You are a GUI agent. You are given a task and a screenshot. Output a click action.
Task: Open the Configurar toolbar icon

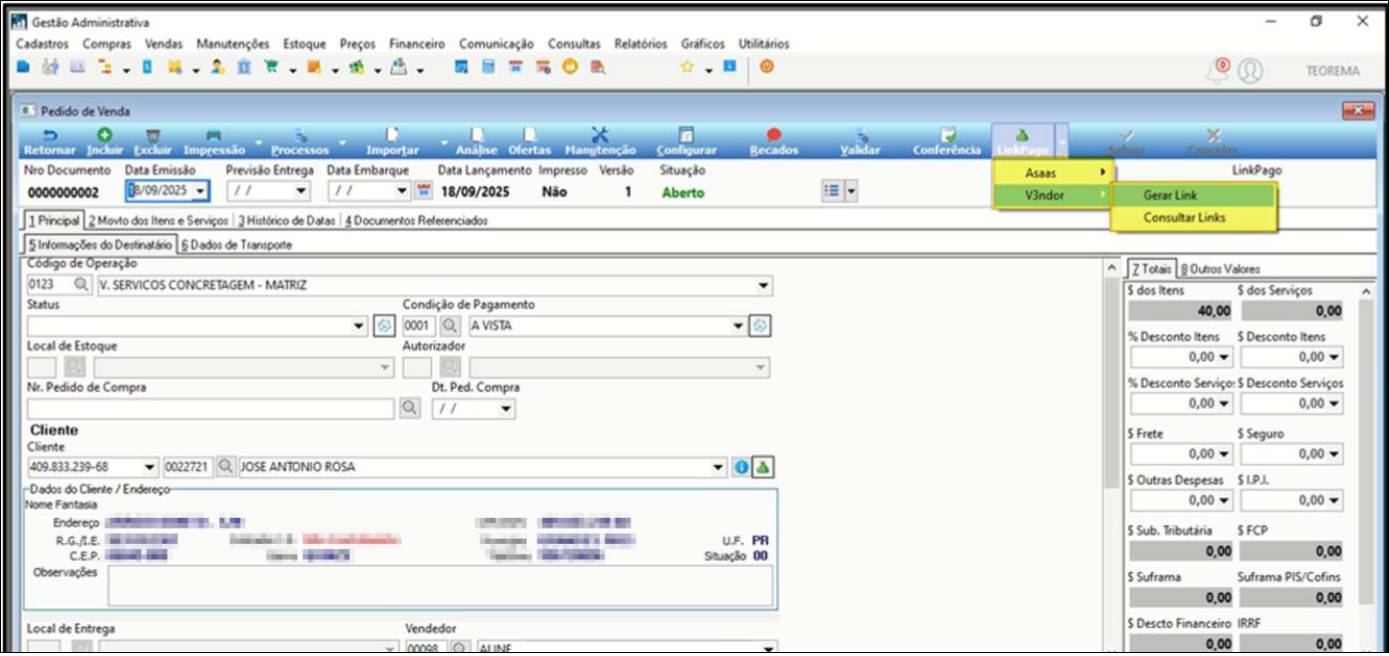coord(686,136)
